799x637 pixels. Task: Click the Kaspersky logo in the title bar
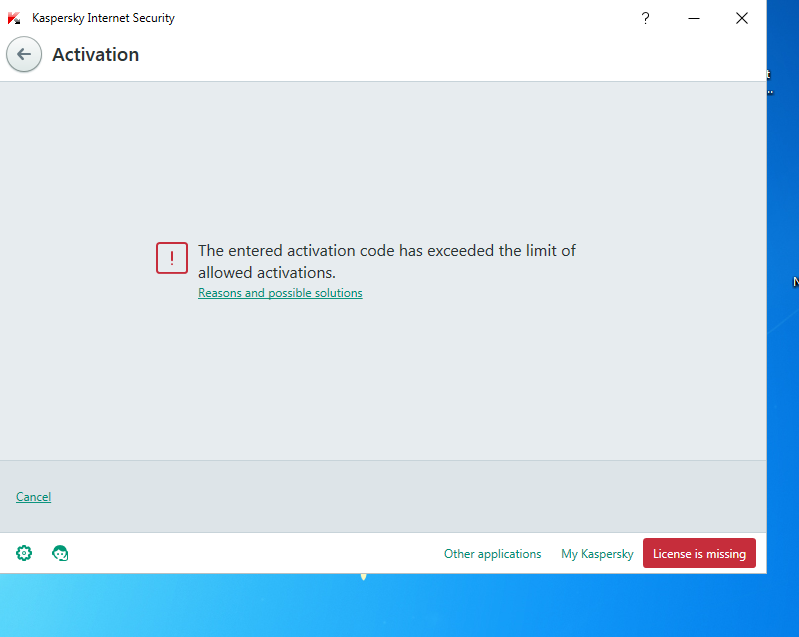point(14,18)
